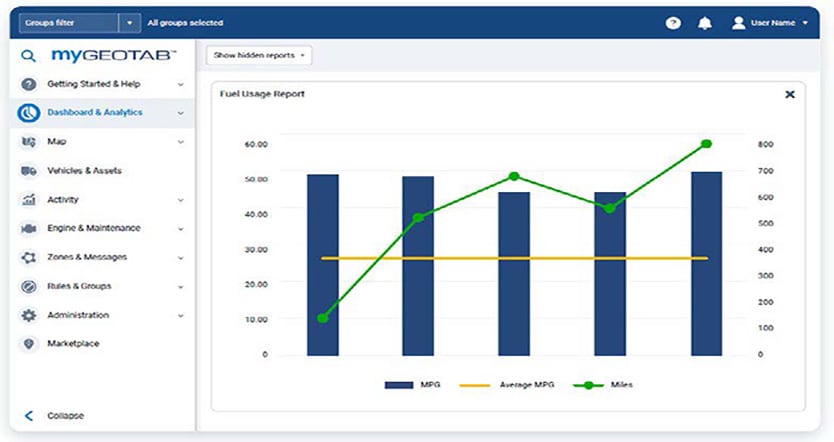Click the search magnifier icon
834x442 pixels.
coord(28,56)
